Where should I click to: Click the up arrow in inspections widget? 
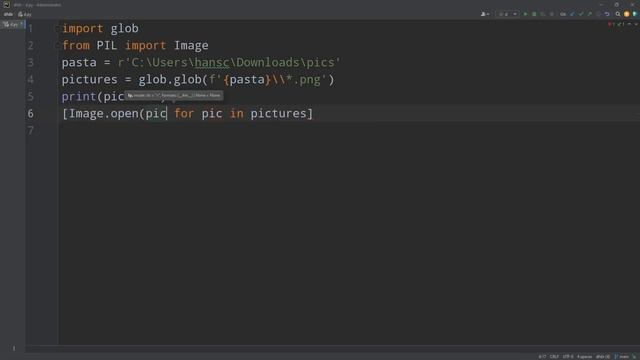tap(629, 24)
